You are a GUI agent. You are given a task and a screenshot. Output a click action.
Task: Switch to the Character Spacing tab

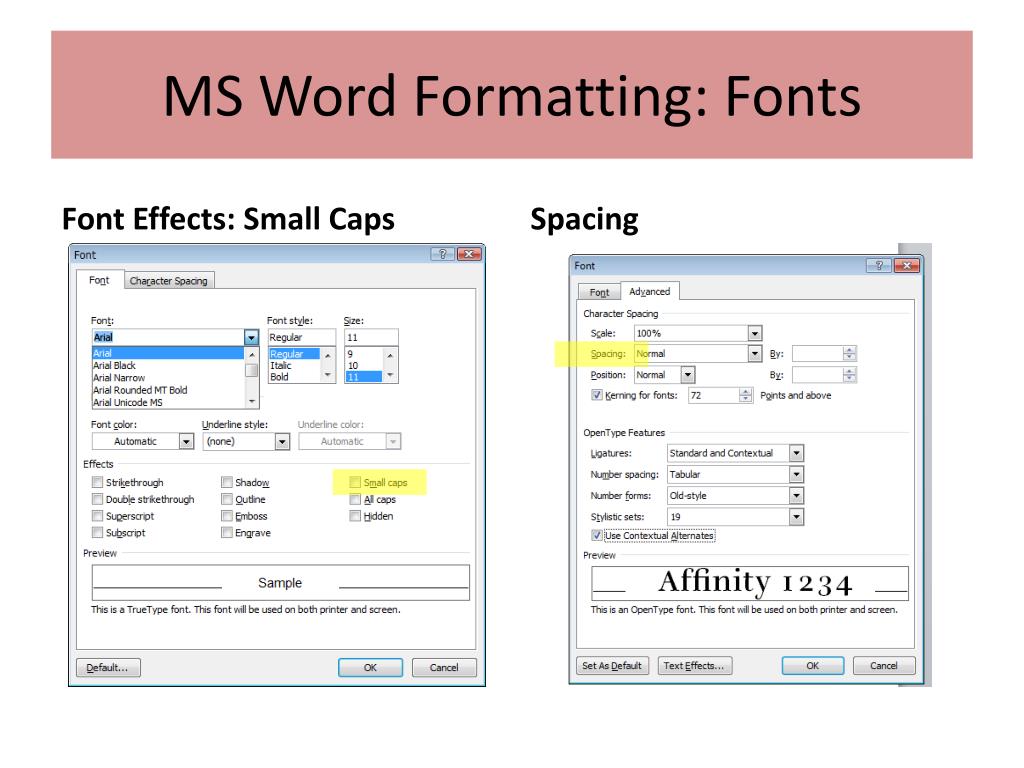tap(168, 280)
